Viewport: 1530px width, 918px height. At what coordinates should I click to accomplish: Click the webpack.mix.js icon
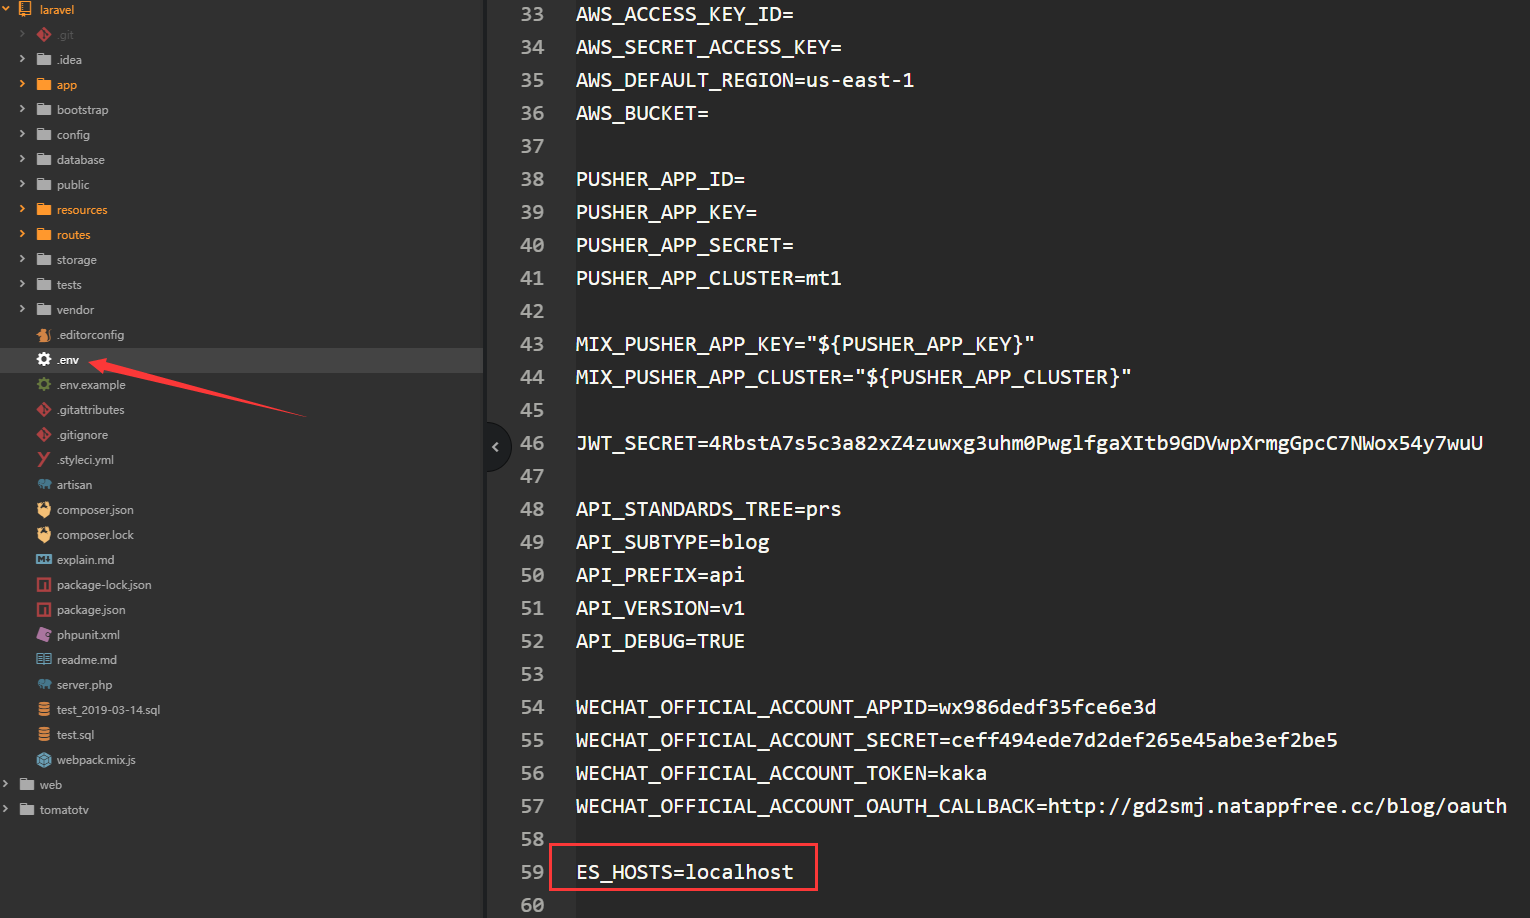click(44, 760)
